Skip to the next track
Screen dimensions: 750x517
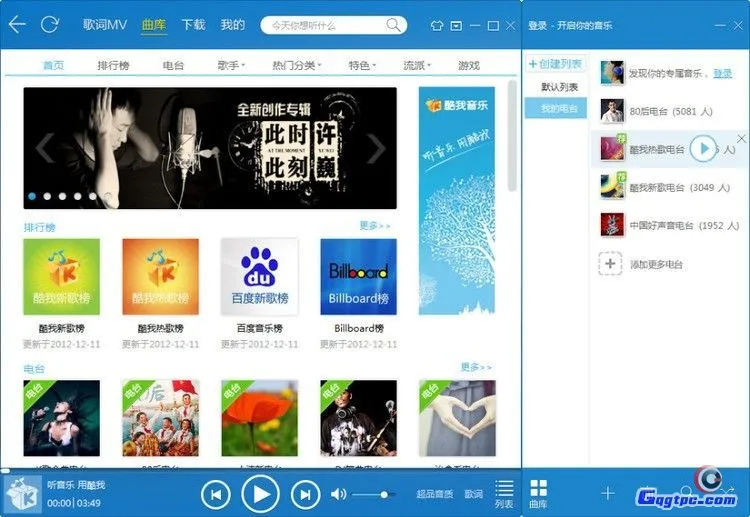point(304,493)
